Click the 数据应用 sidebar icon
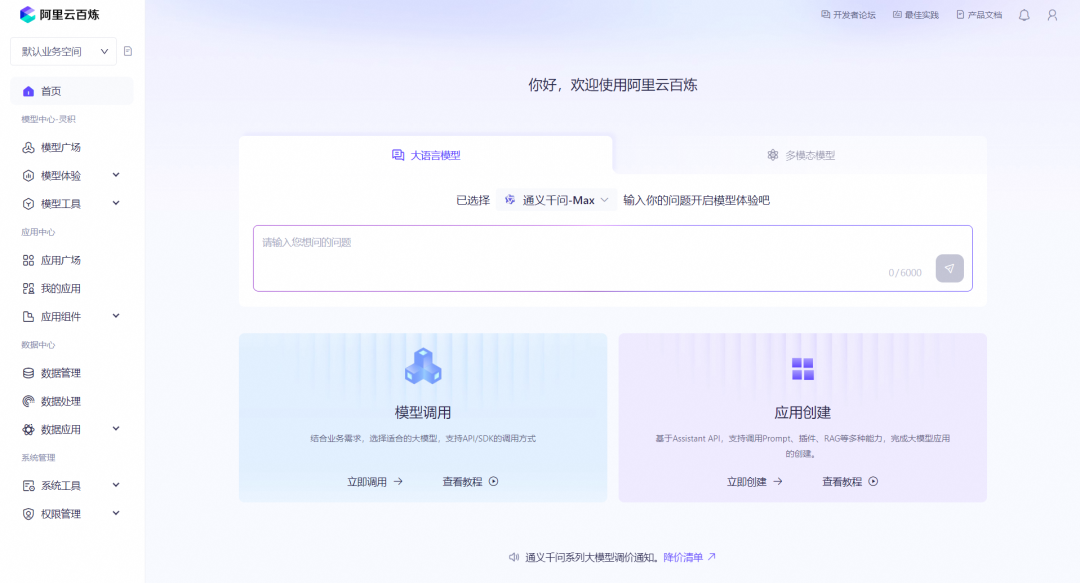The height and width of the screenshot is (583, 1080). click(28, 430)
